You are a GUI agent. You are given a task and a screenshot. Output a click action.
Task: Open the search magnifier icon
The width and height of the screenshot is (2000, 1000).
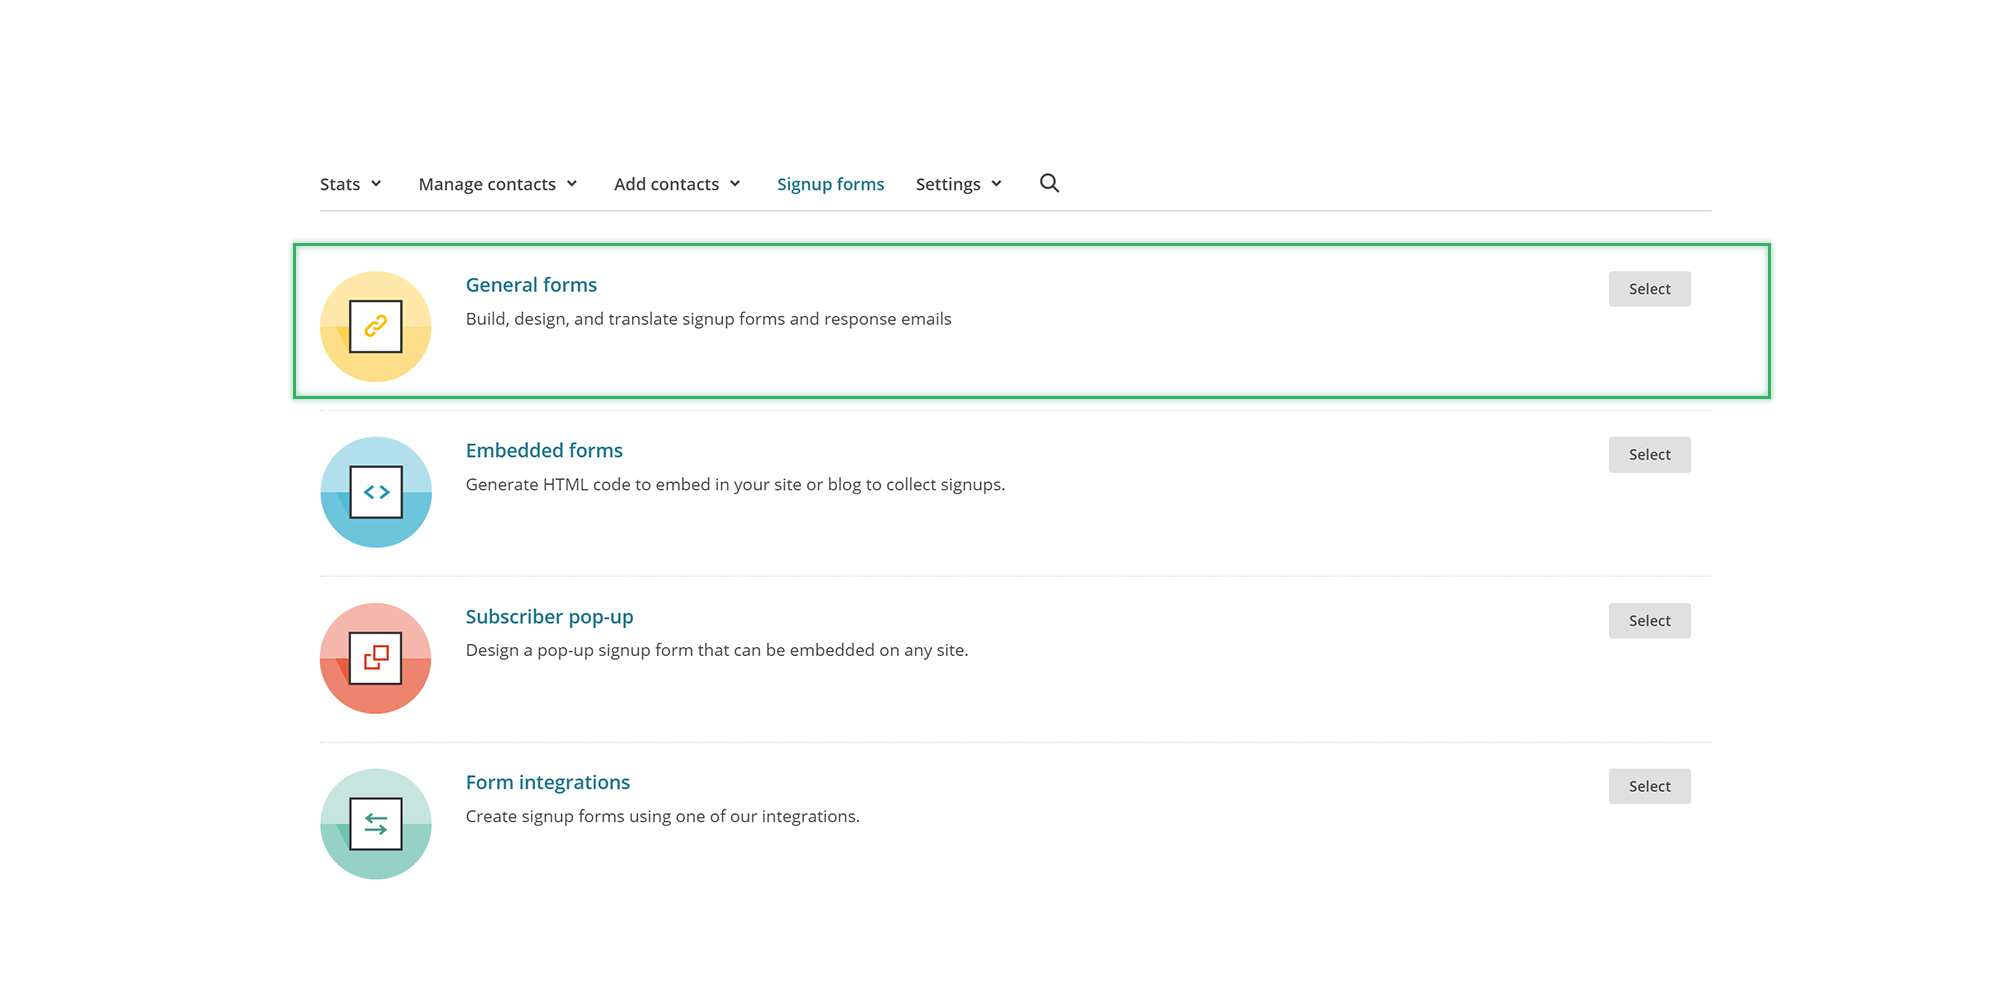pyautogui.click(x=1049, y=183)
